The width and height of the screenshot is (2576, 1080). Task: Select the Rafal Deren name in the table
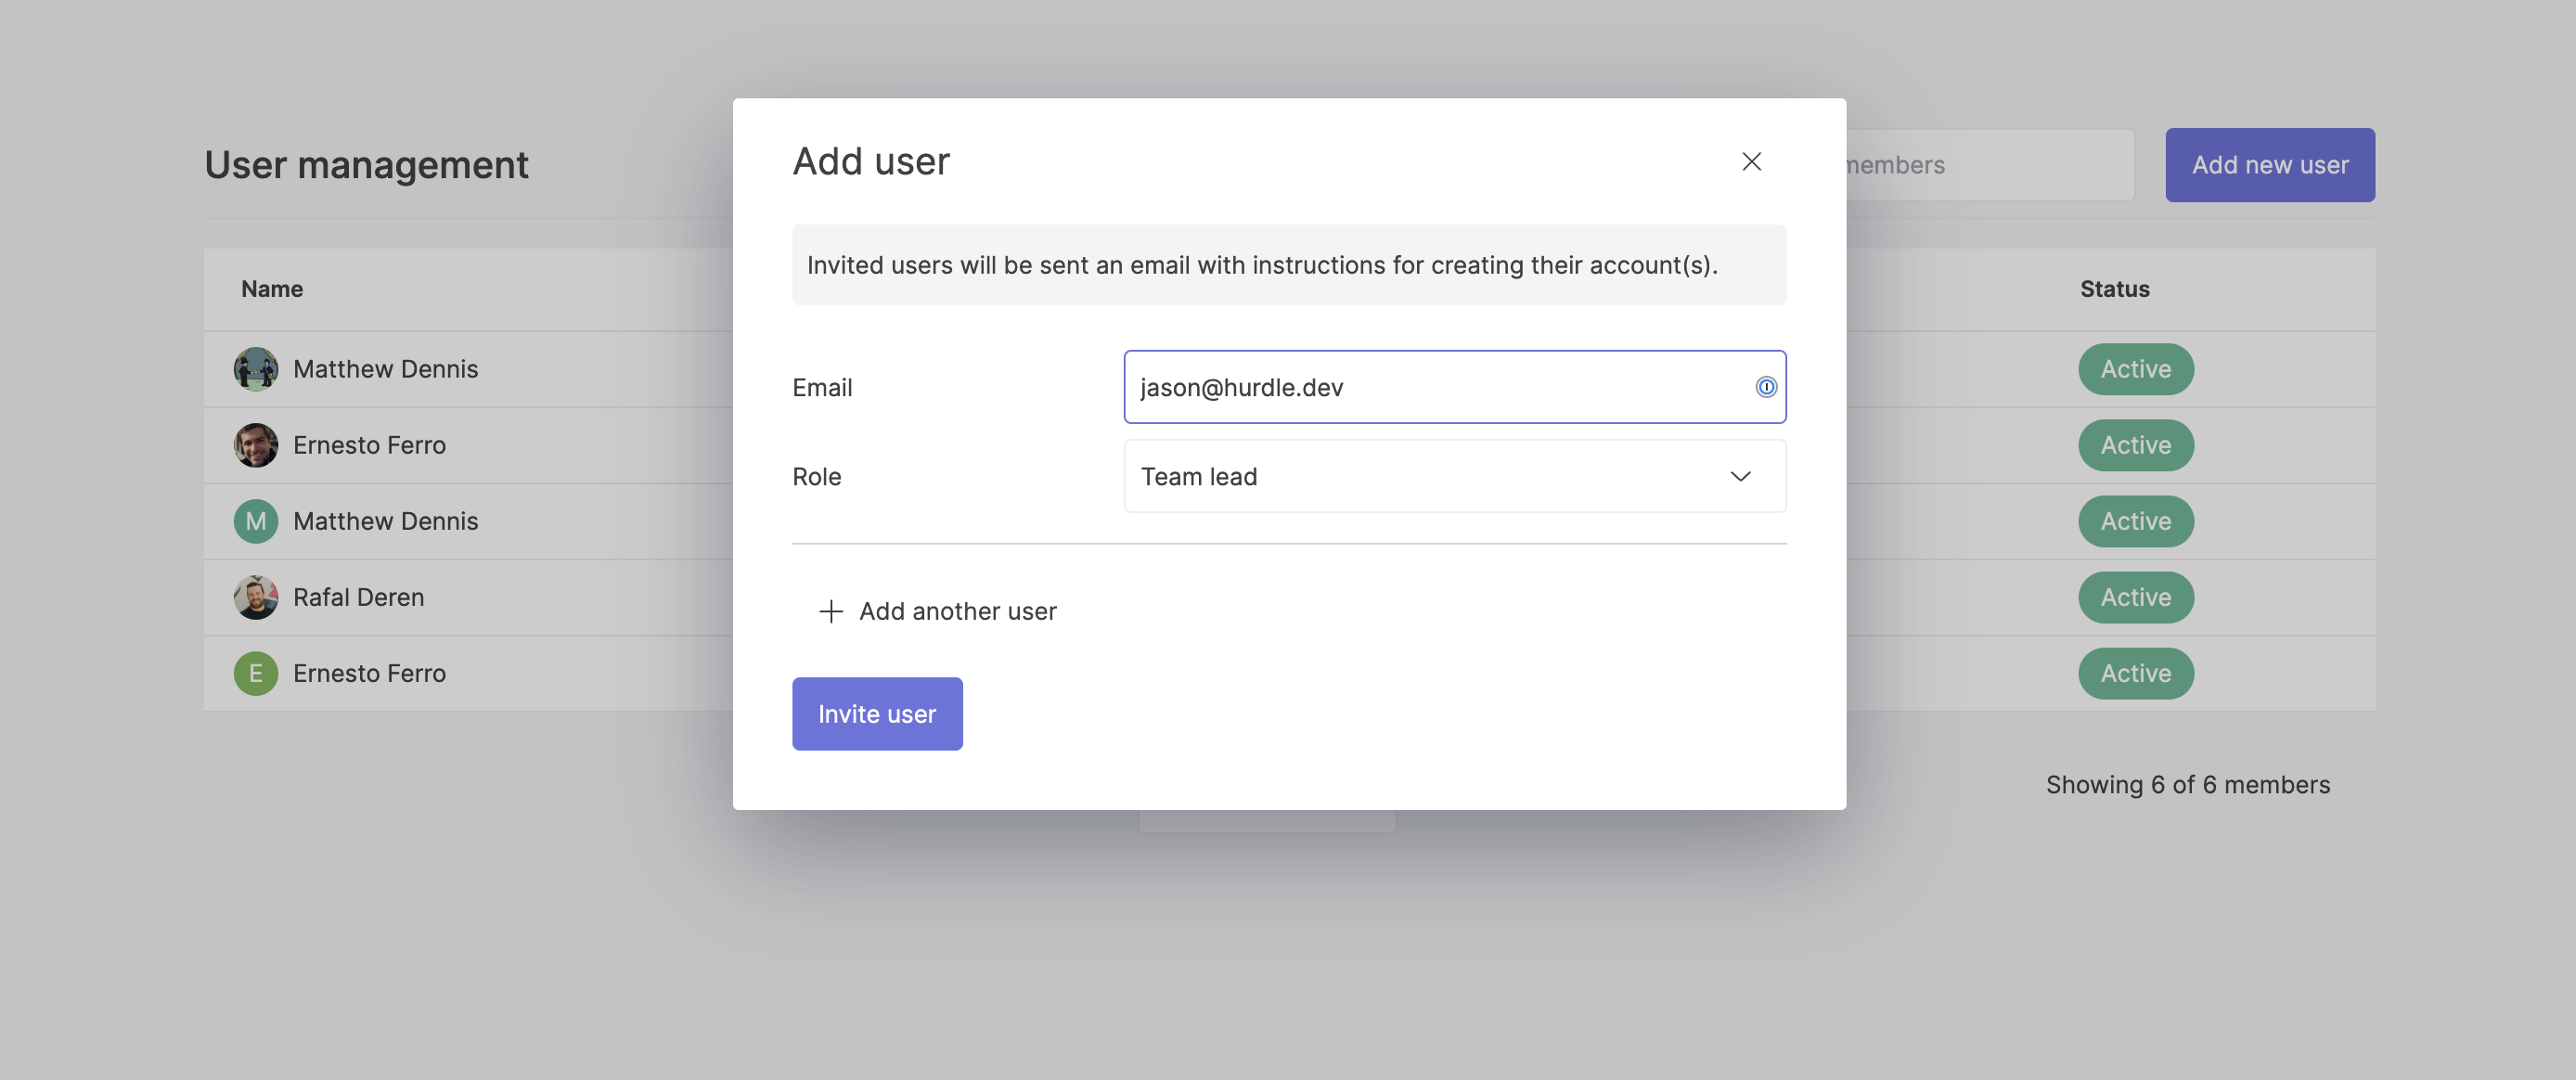pos(358,597)
